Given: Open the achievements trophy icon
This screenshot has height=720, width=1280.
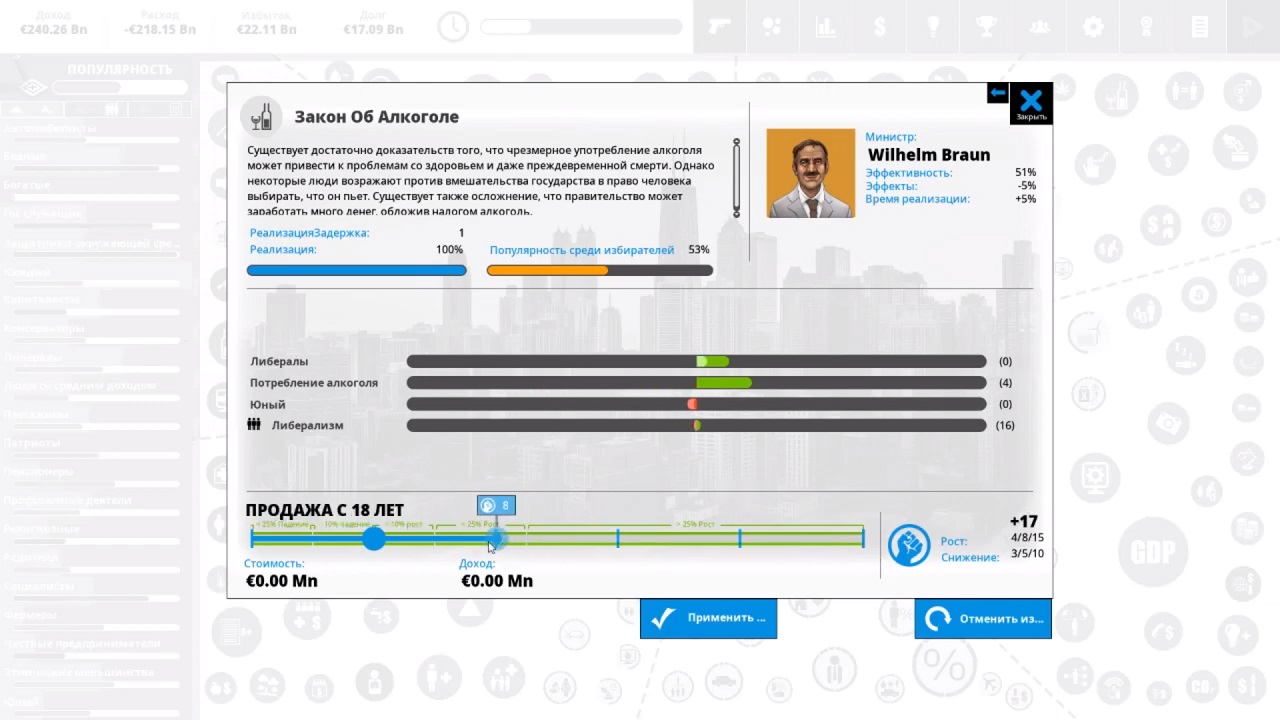Looking at the screenshot, I should (986, 27).
